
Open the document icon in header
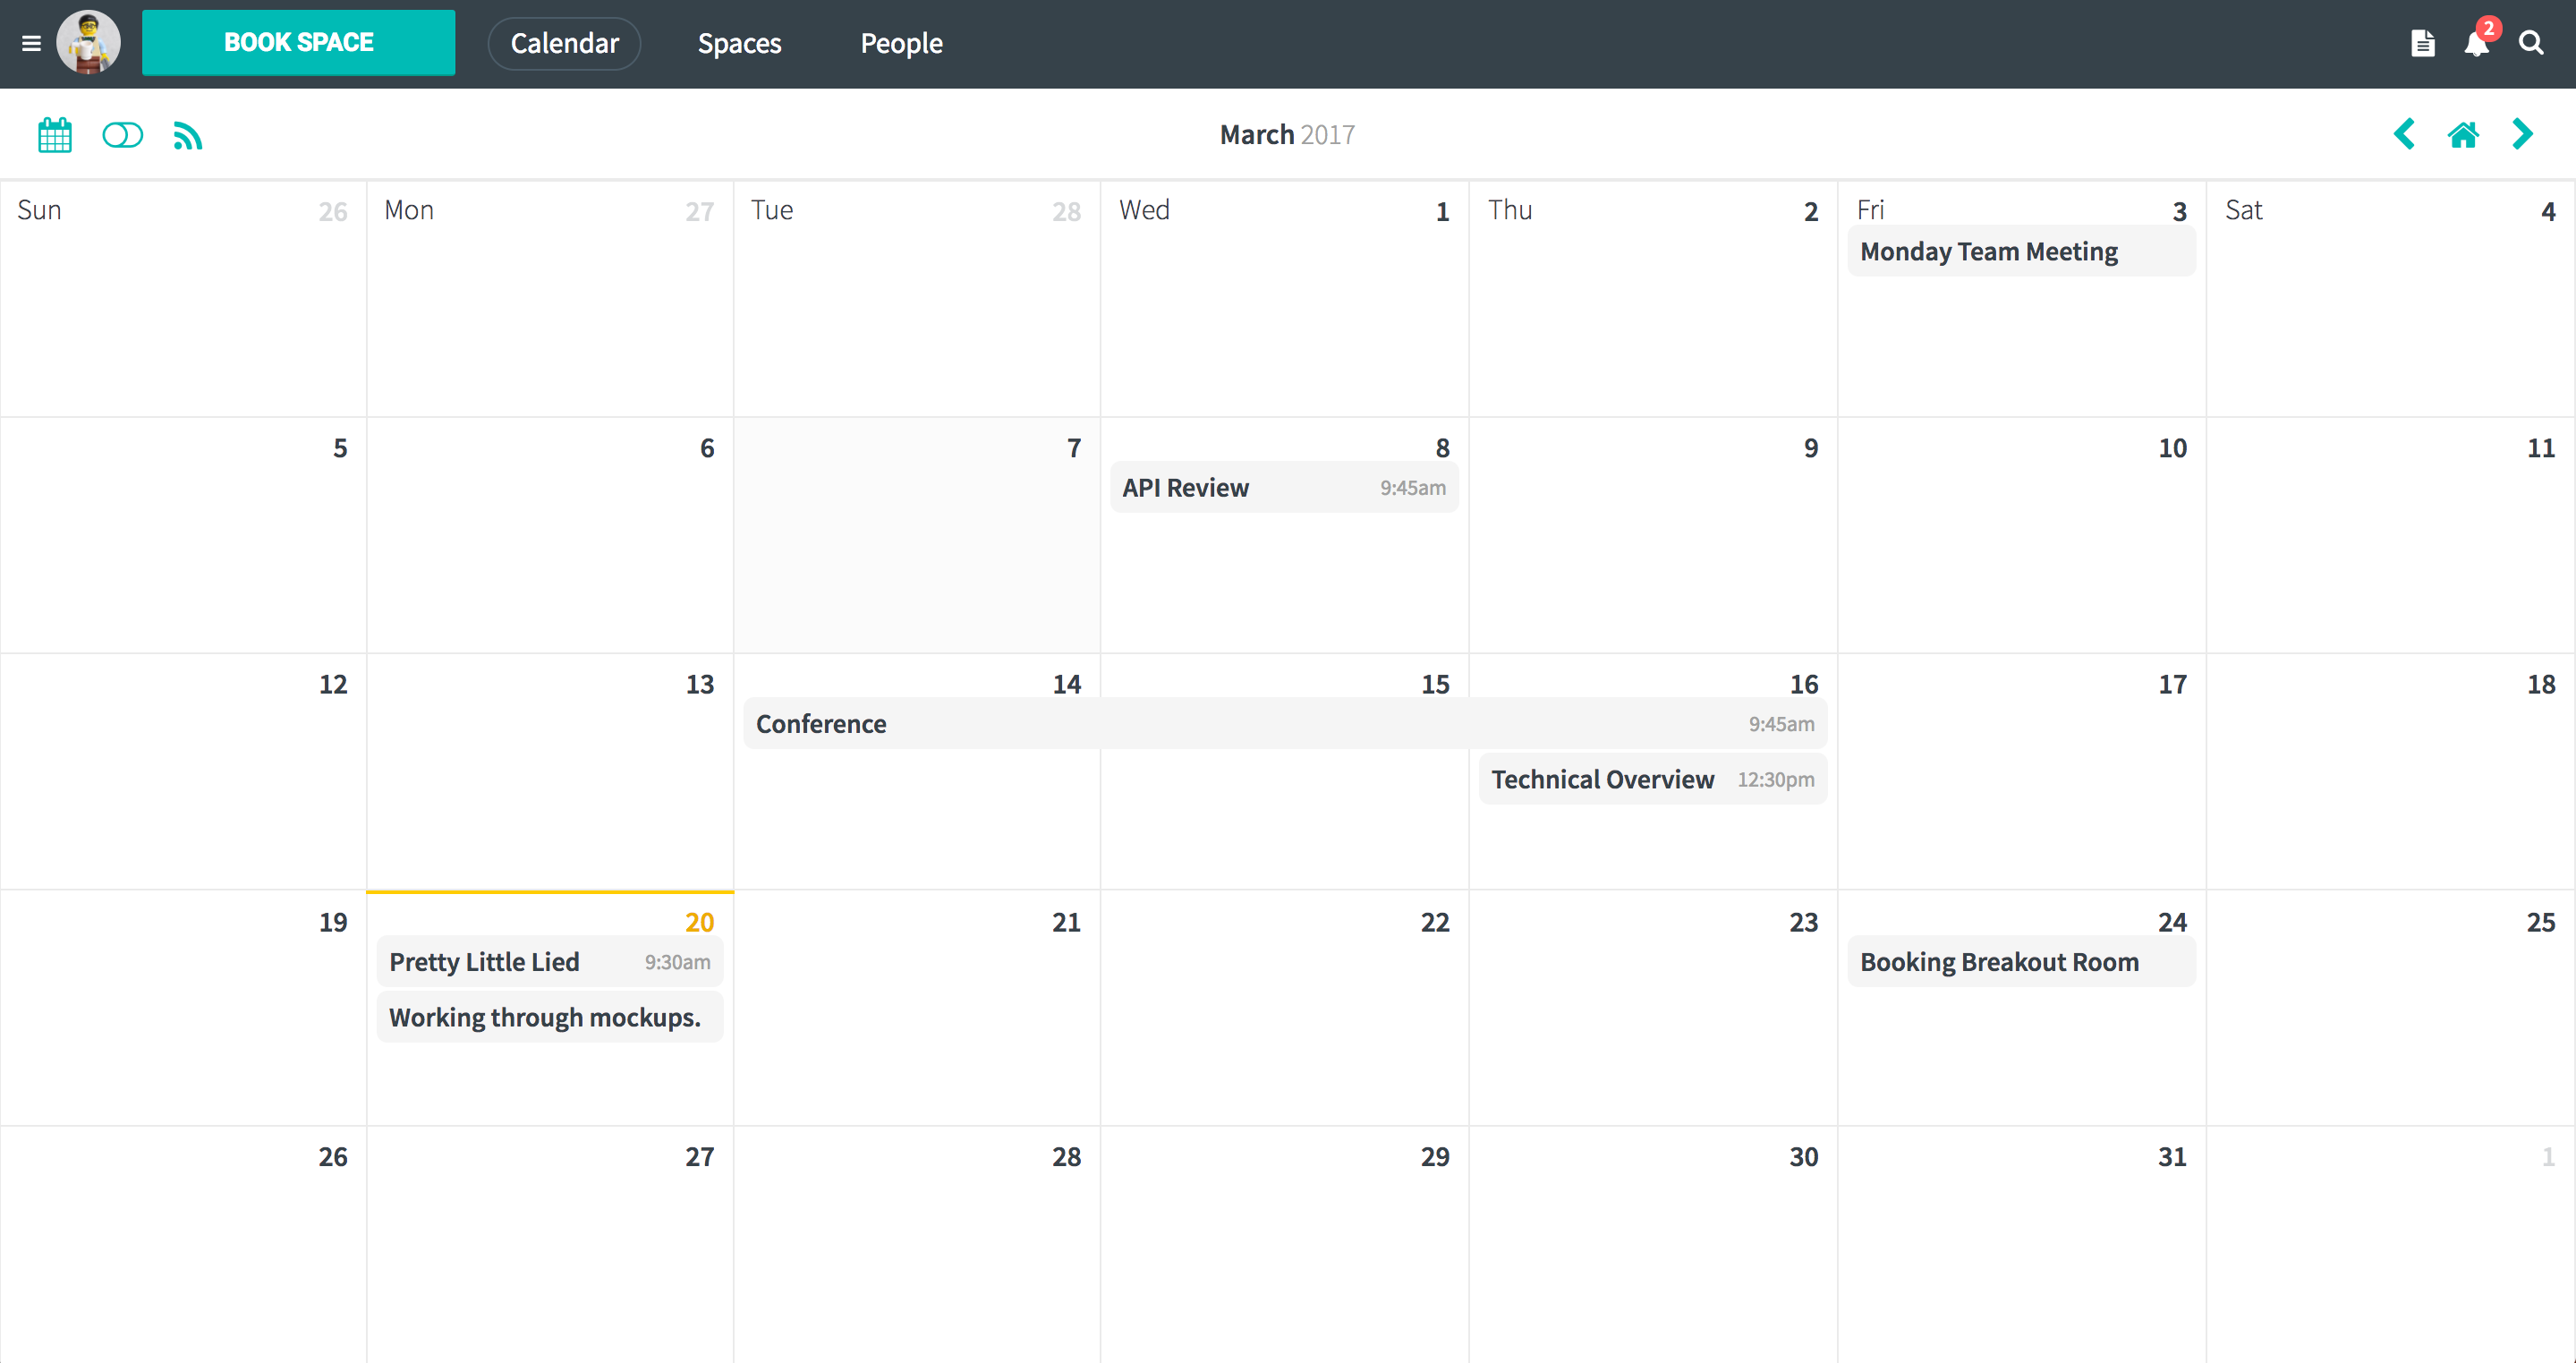2423,43
